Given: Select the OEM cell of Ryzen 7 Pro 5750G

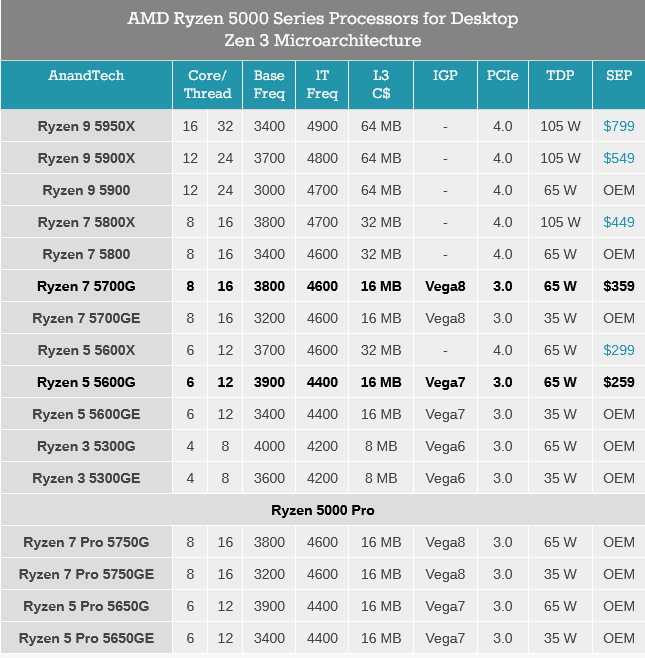Looking at the screenshot, I should [619, 542].
